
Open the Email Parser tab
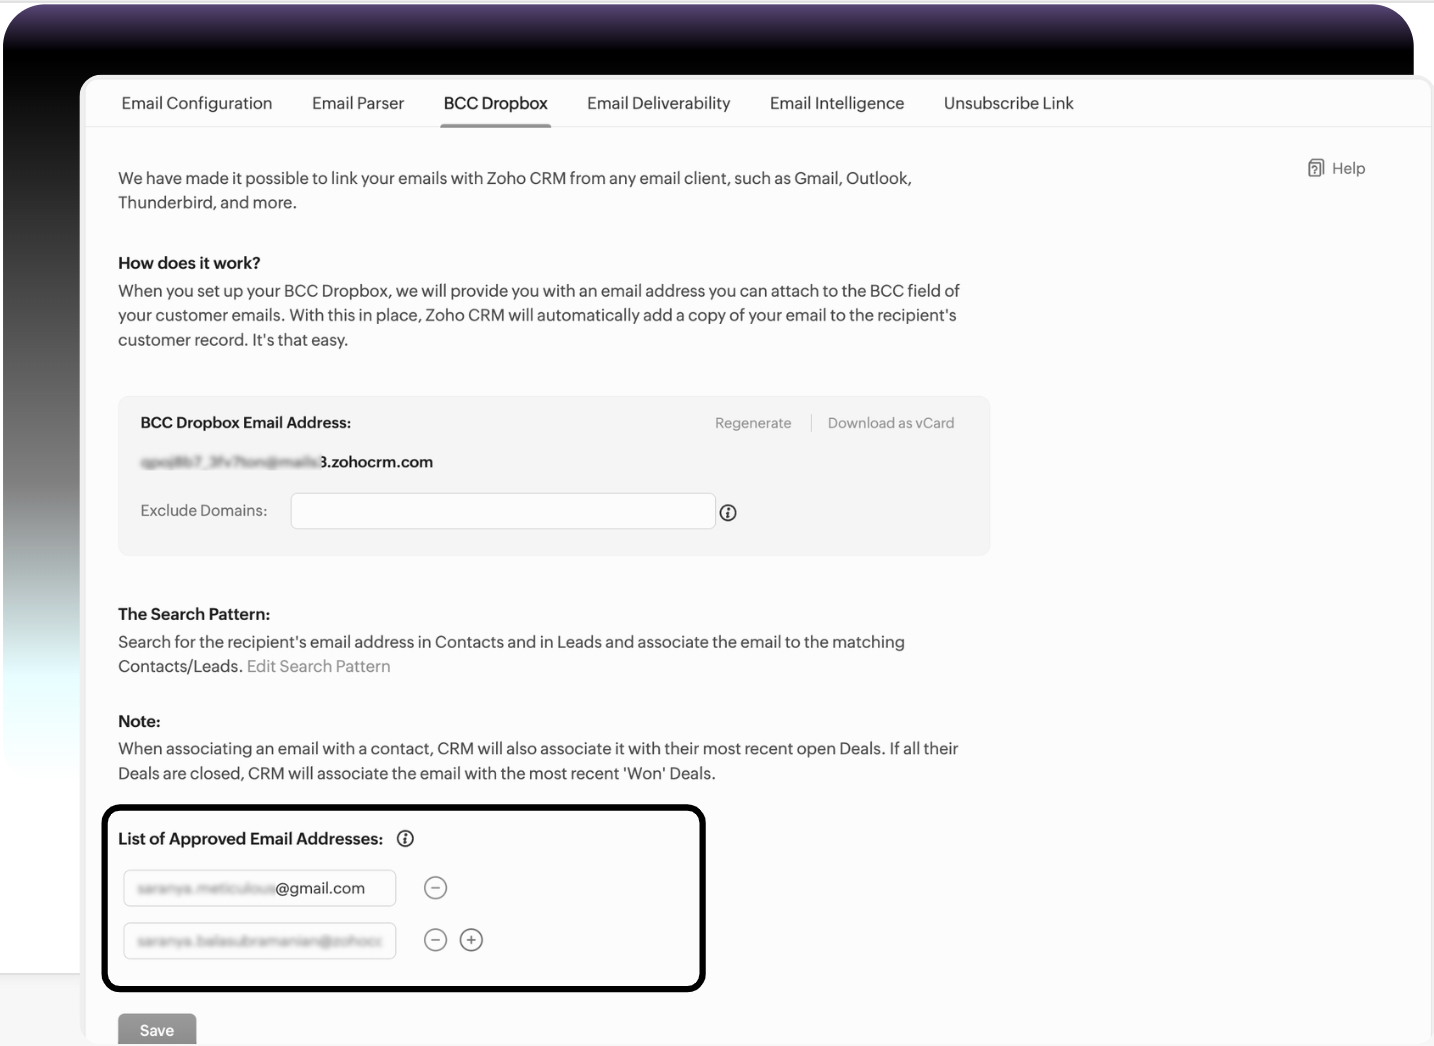358,103
